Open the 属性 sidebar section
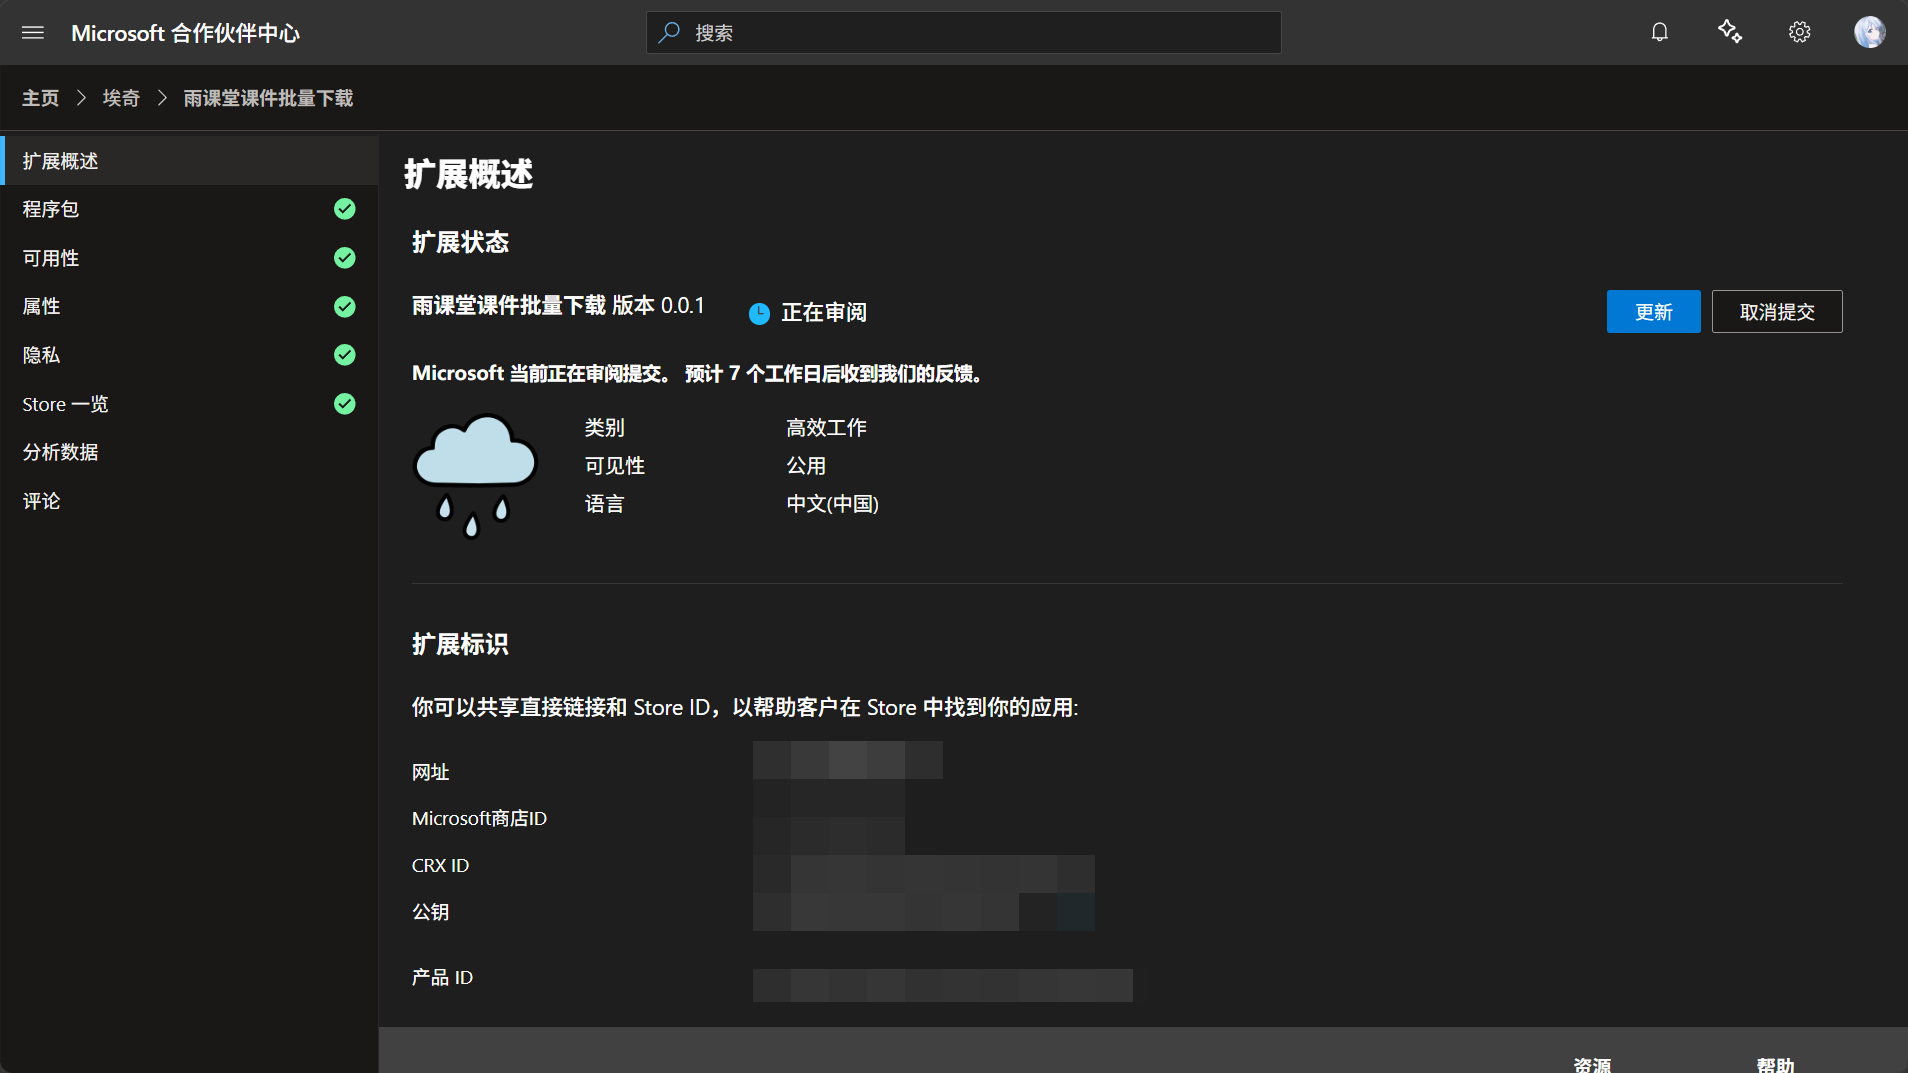The image size is (1908, 1073). click(x=190, y=307)
